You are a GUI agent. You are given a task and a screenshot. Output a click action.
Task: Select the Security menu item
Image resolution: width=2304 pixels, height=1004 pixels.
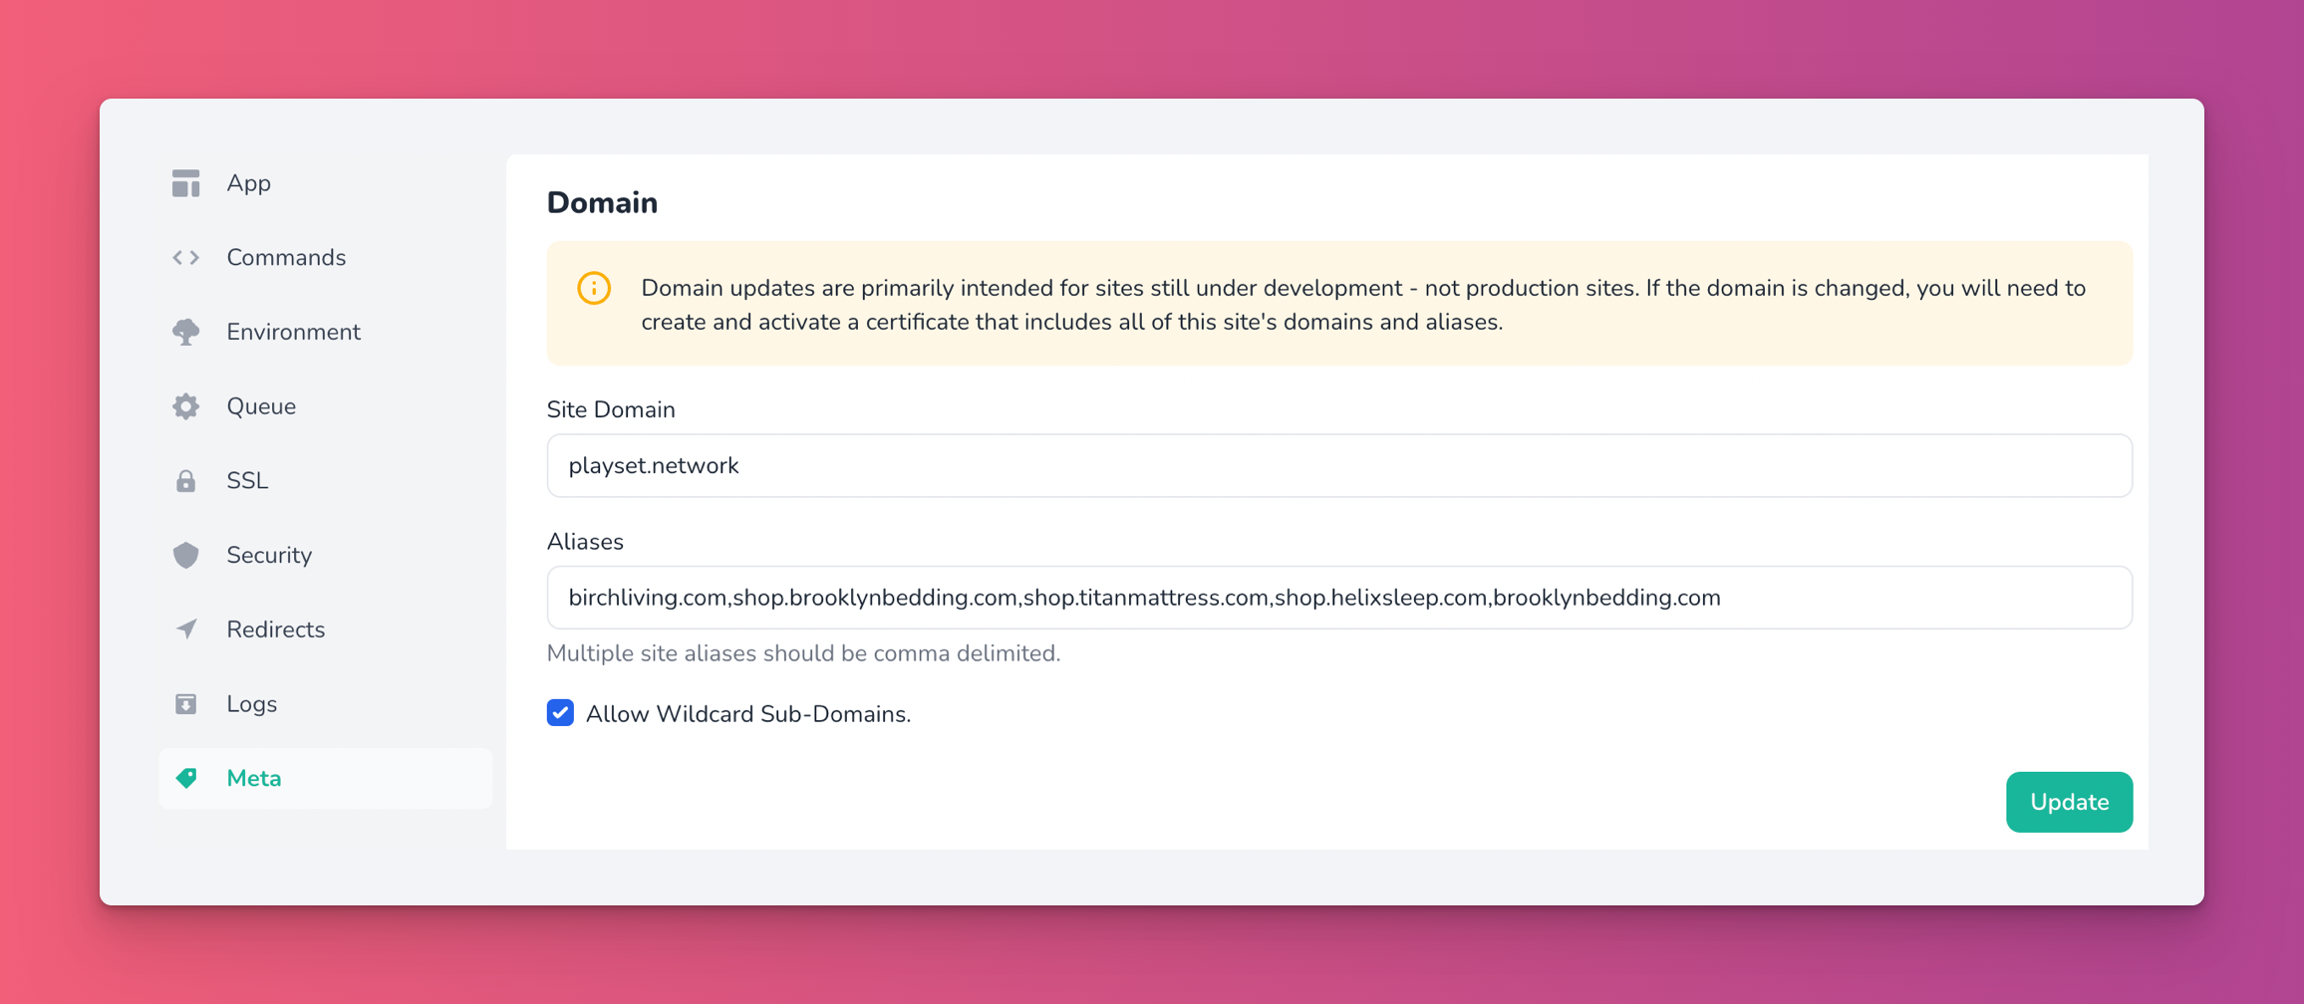269,555
